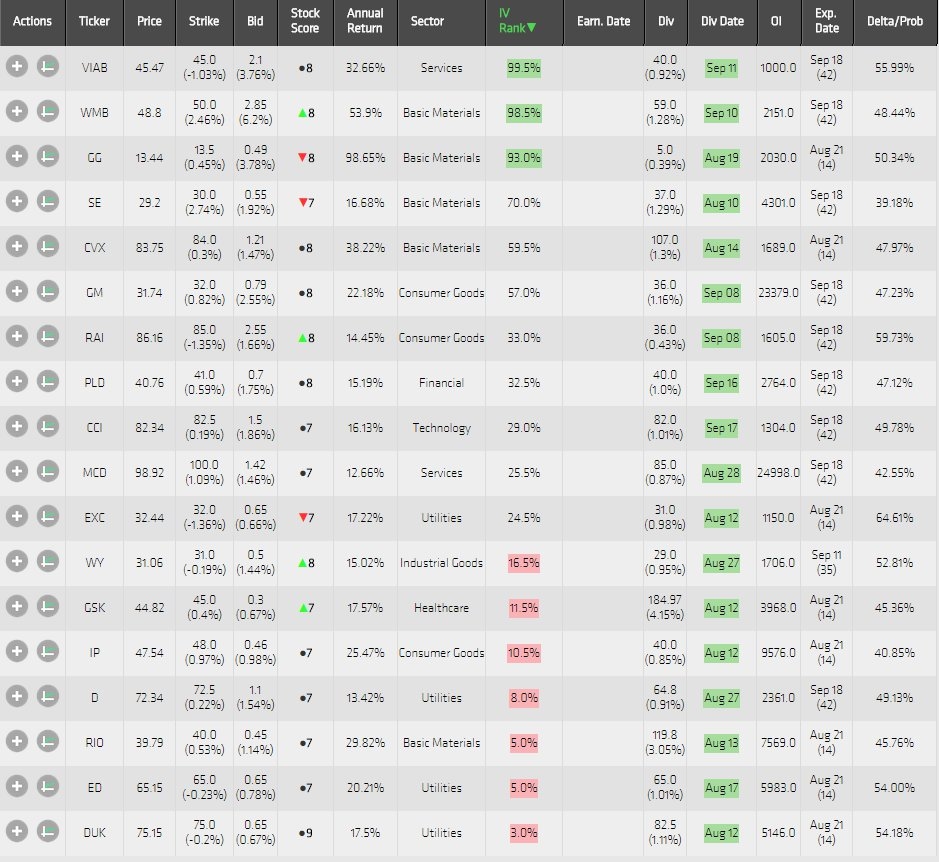Click the Financial sector cell
Screen dimensions: 939x862
tap(441, 383)
